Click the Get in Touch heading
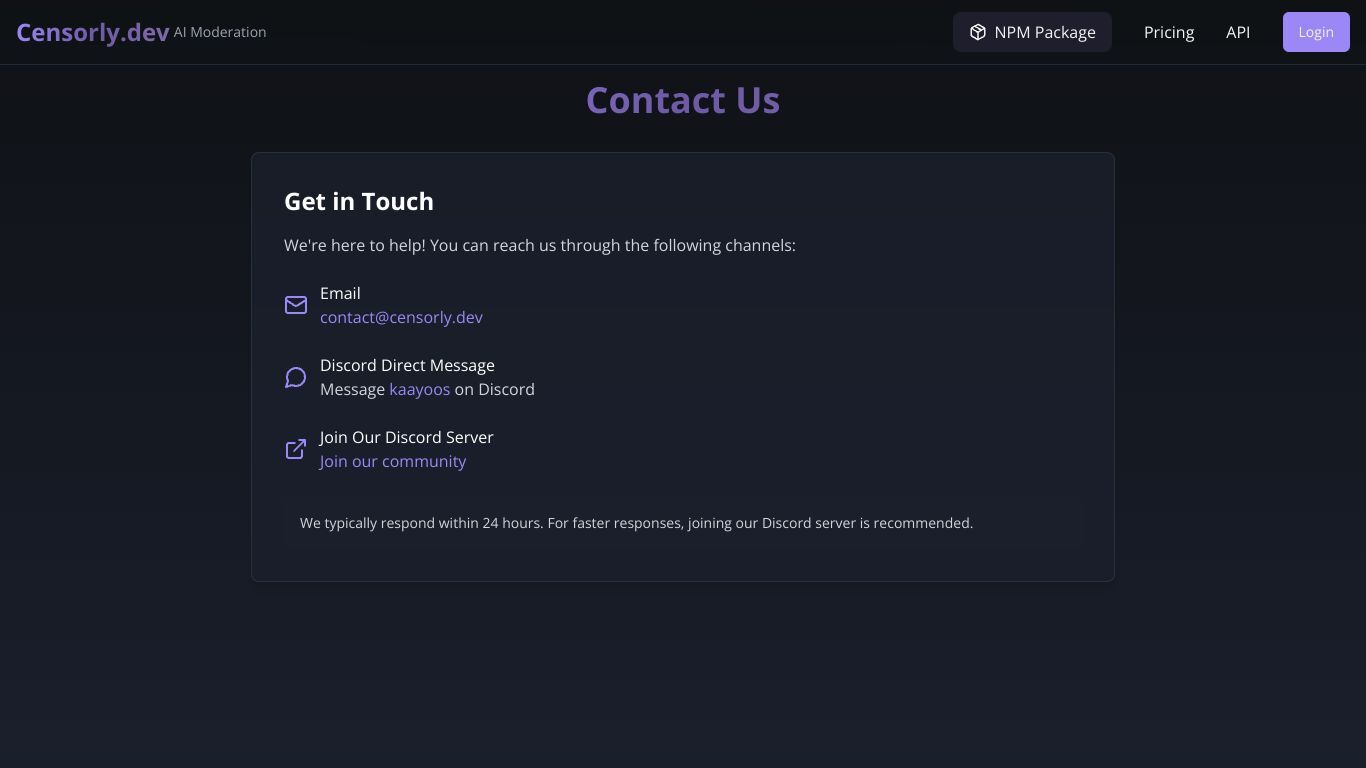The image size is (1366, 768). [x=359, y=201]
